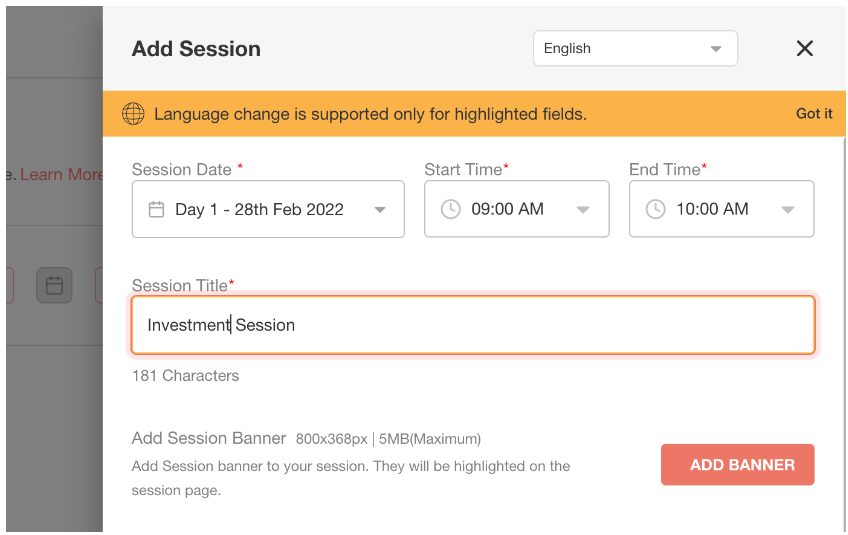Click the globe icon in the language banner
848x535 pixels.
(133, 114)
